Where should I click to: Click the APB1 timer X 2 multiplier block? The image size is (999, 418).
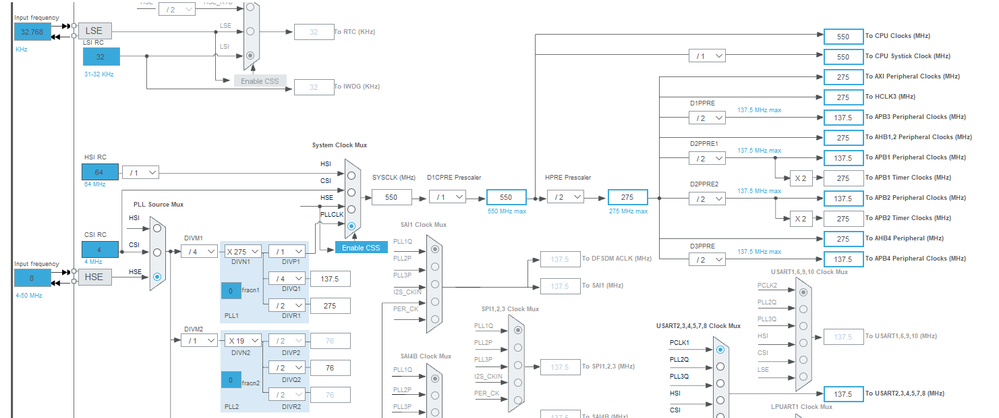click(x=801, y=178)
